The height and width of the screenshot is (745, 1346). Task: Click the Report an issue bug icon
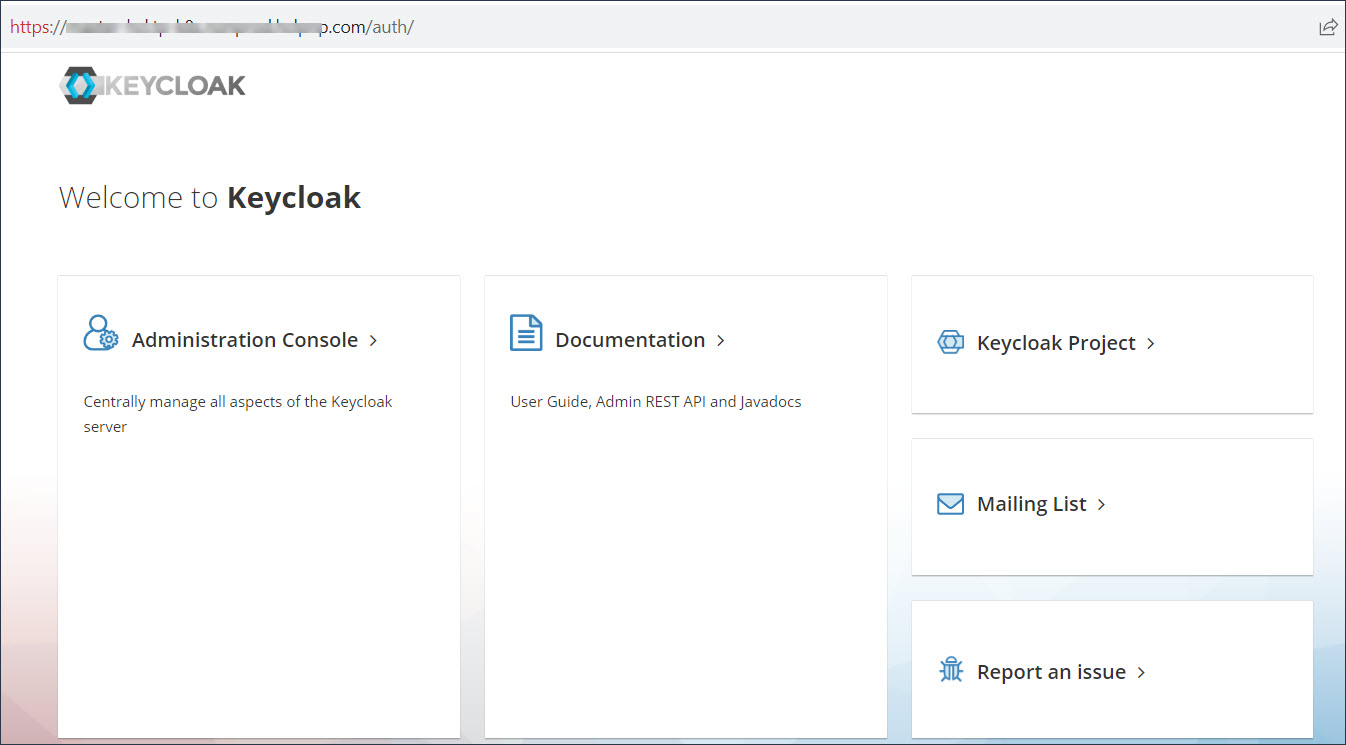tap(950, 669)
